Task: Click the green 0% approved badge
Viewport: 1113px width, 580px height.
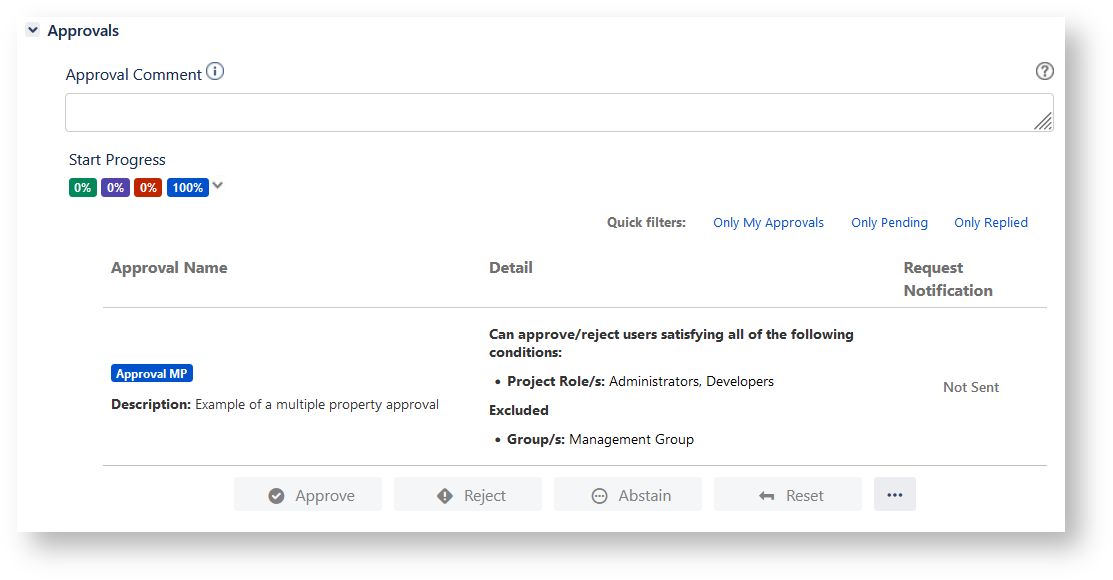Action: (83, 188)
